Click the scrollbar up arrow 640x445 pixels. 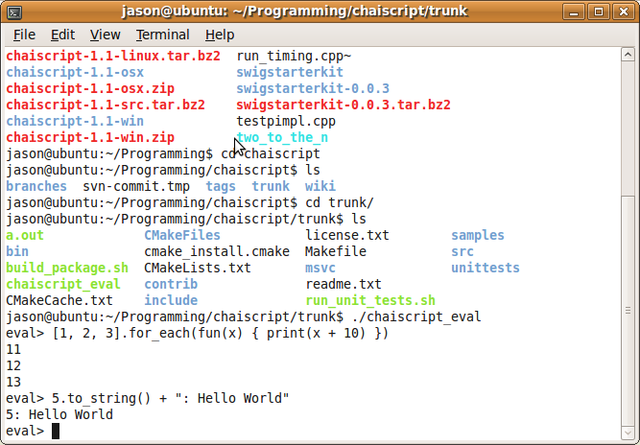[x=627, y=54]
